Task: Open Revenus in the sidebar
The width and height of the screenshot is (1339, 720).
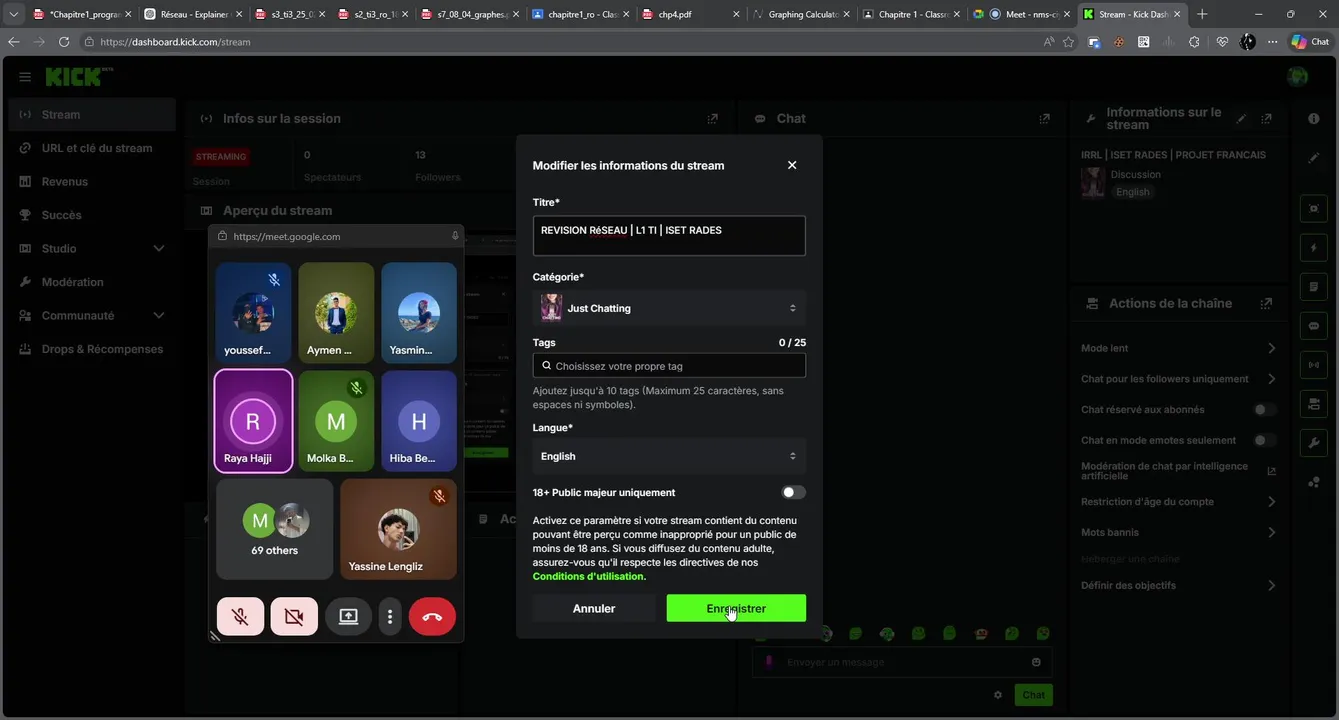Action: 92,181
